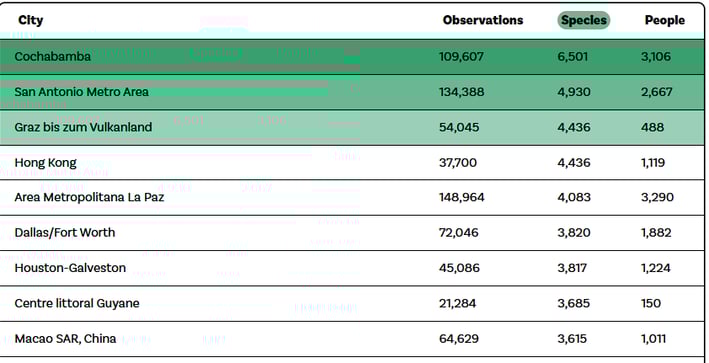Click the People column header
This screenshot has width=709, height=363.
665,20
